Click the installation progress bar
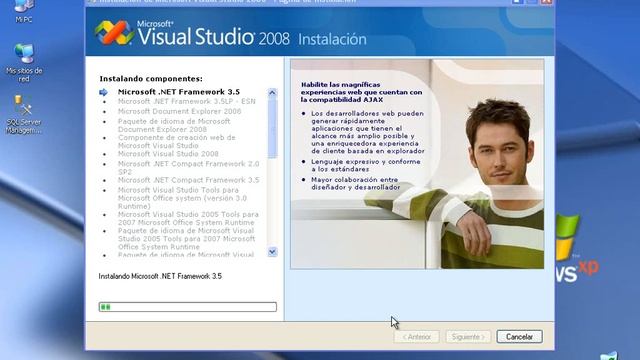 click(187, 307)
